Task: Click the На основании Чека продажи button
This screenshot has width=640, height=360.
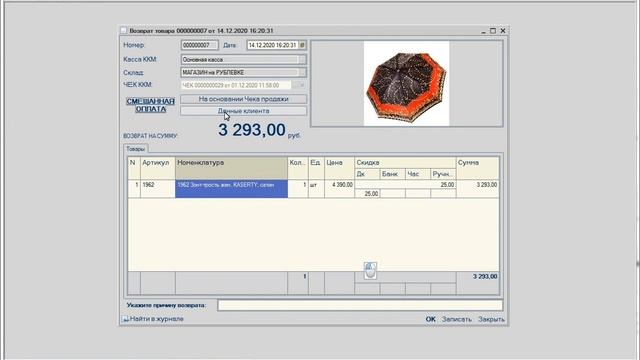Action: pos(243,99)
